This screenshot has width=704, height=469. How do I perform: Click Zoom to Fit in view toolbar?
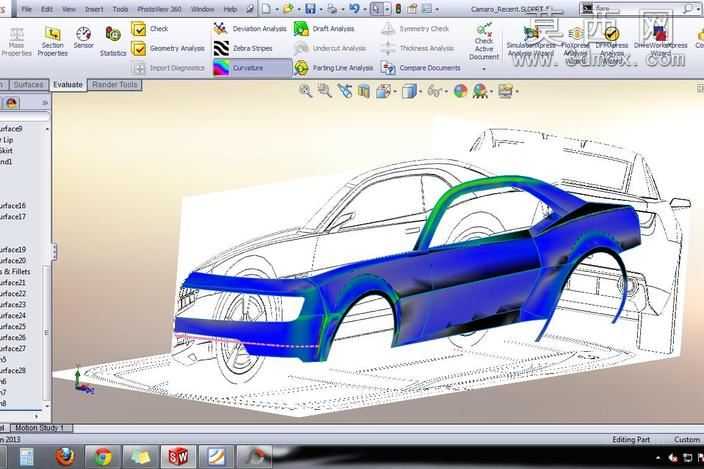point(306,91)
